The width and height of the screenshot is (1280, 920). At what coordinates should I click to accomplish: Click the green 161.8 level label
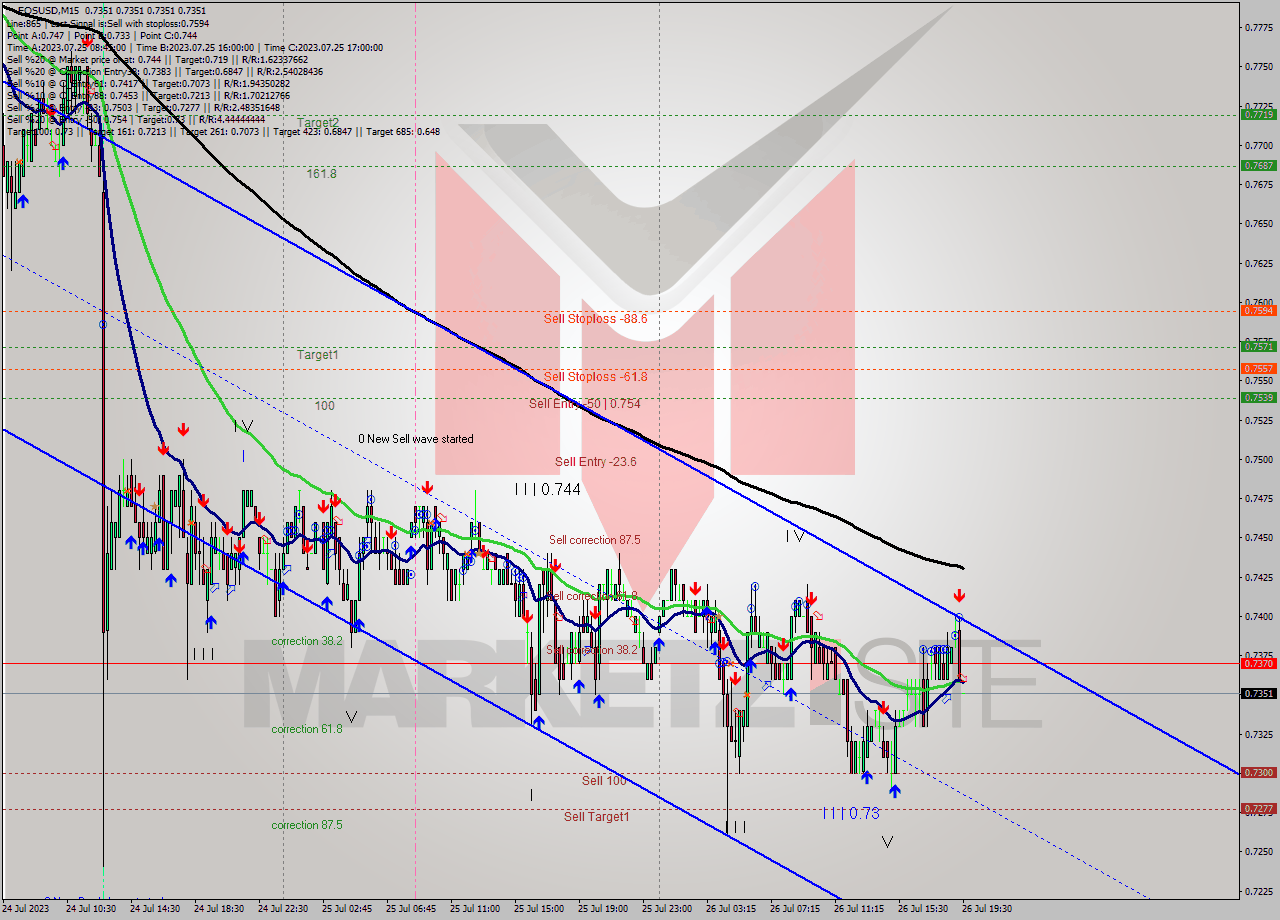[321, 174]
